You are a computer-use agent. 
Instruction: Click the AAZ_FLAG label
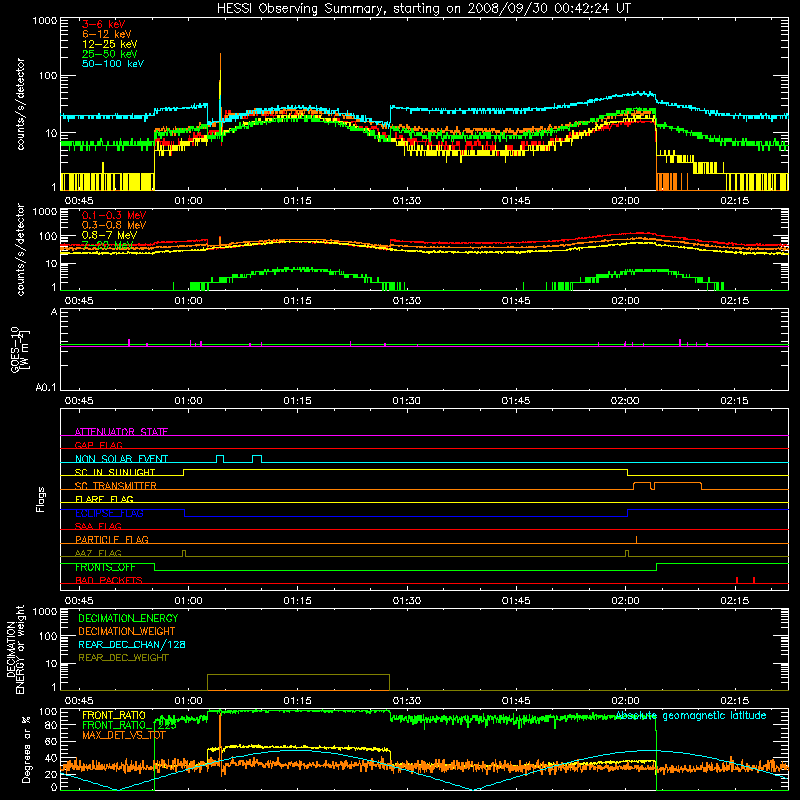coord(98,553)
